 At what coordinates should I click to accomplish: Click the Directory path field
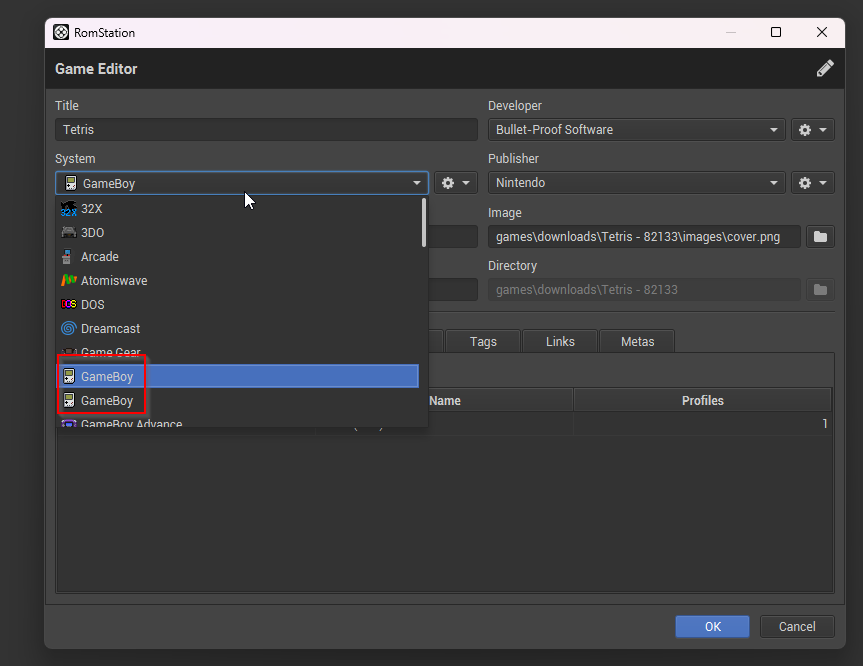(x=644, y=290)
